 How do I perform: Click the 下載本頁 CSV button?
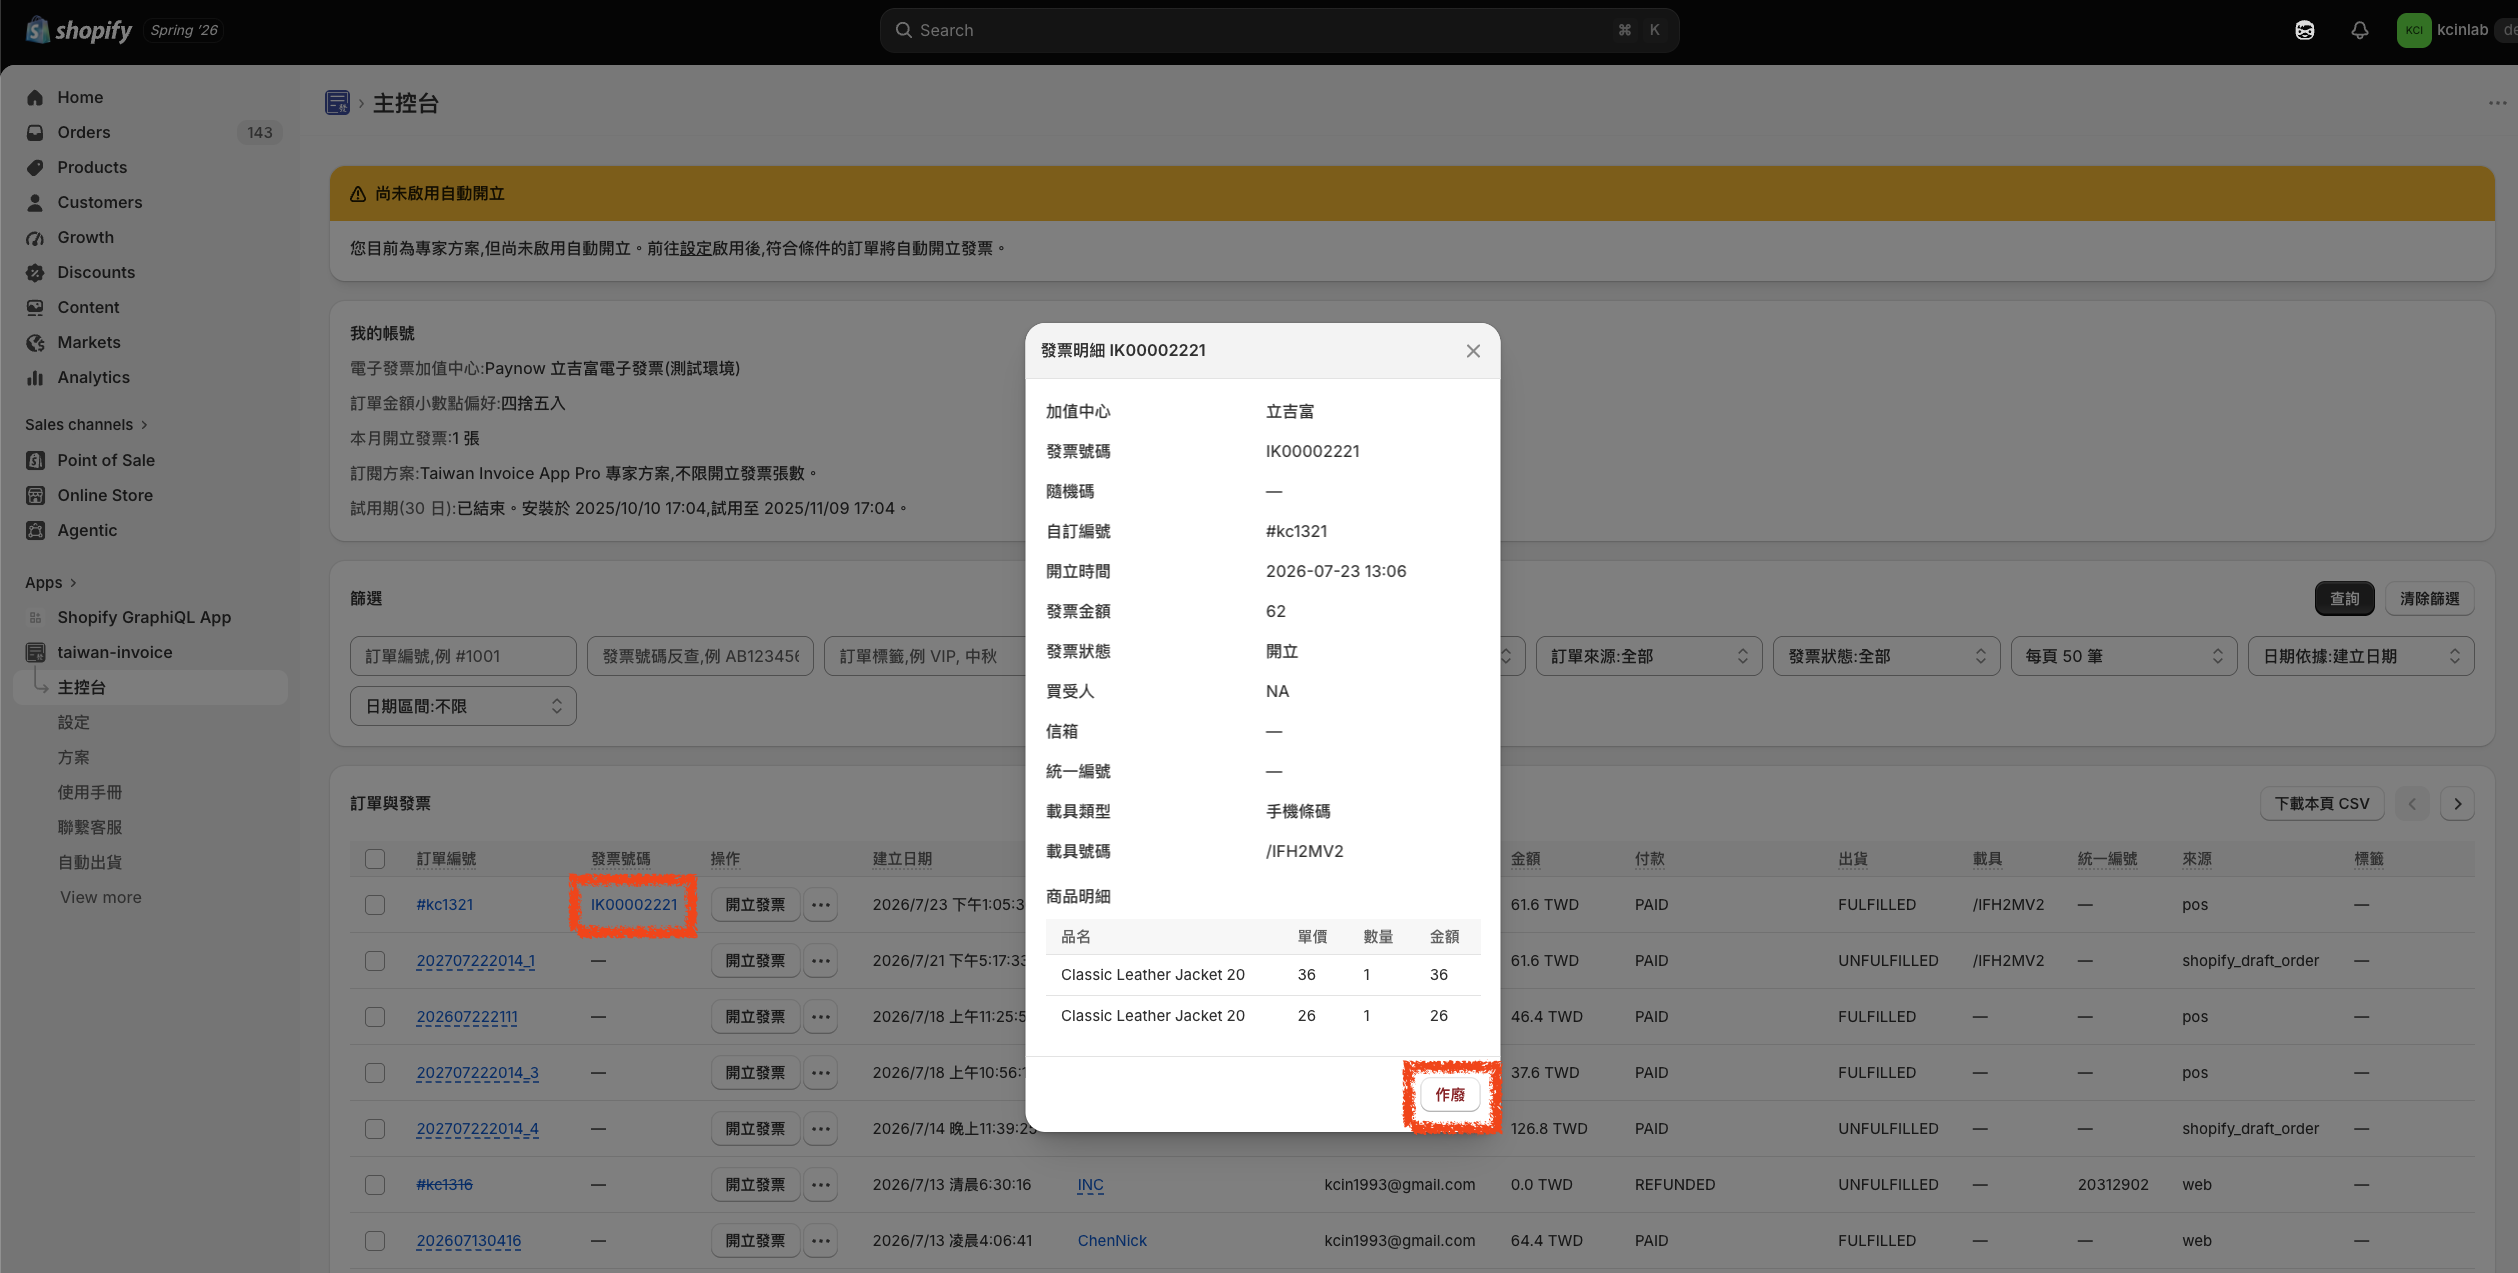(x=2322, y=804)
